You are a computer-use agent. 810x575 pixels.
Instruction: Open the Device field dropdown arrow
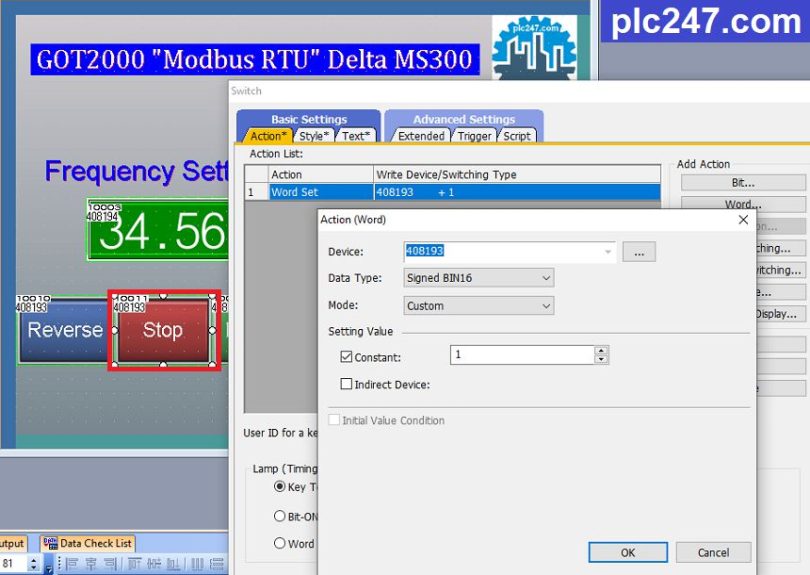click(608, 252)
